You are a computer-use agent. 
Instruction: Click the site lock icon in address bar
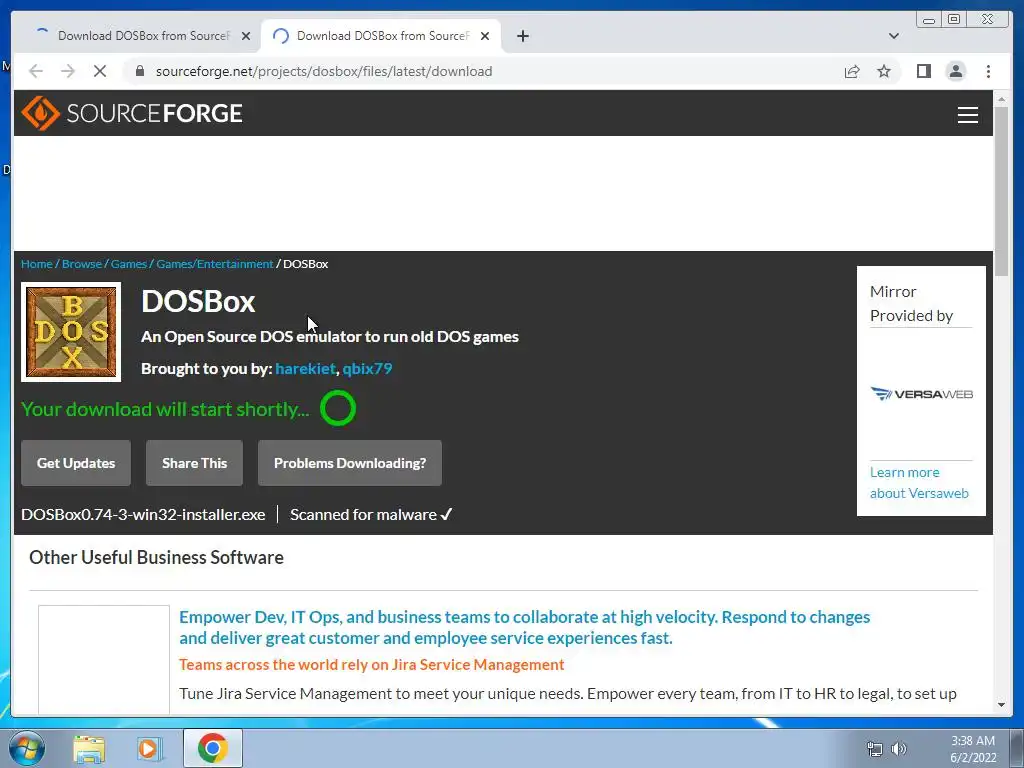pyautogui.click(x=140, y=71)
